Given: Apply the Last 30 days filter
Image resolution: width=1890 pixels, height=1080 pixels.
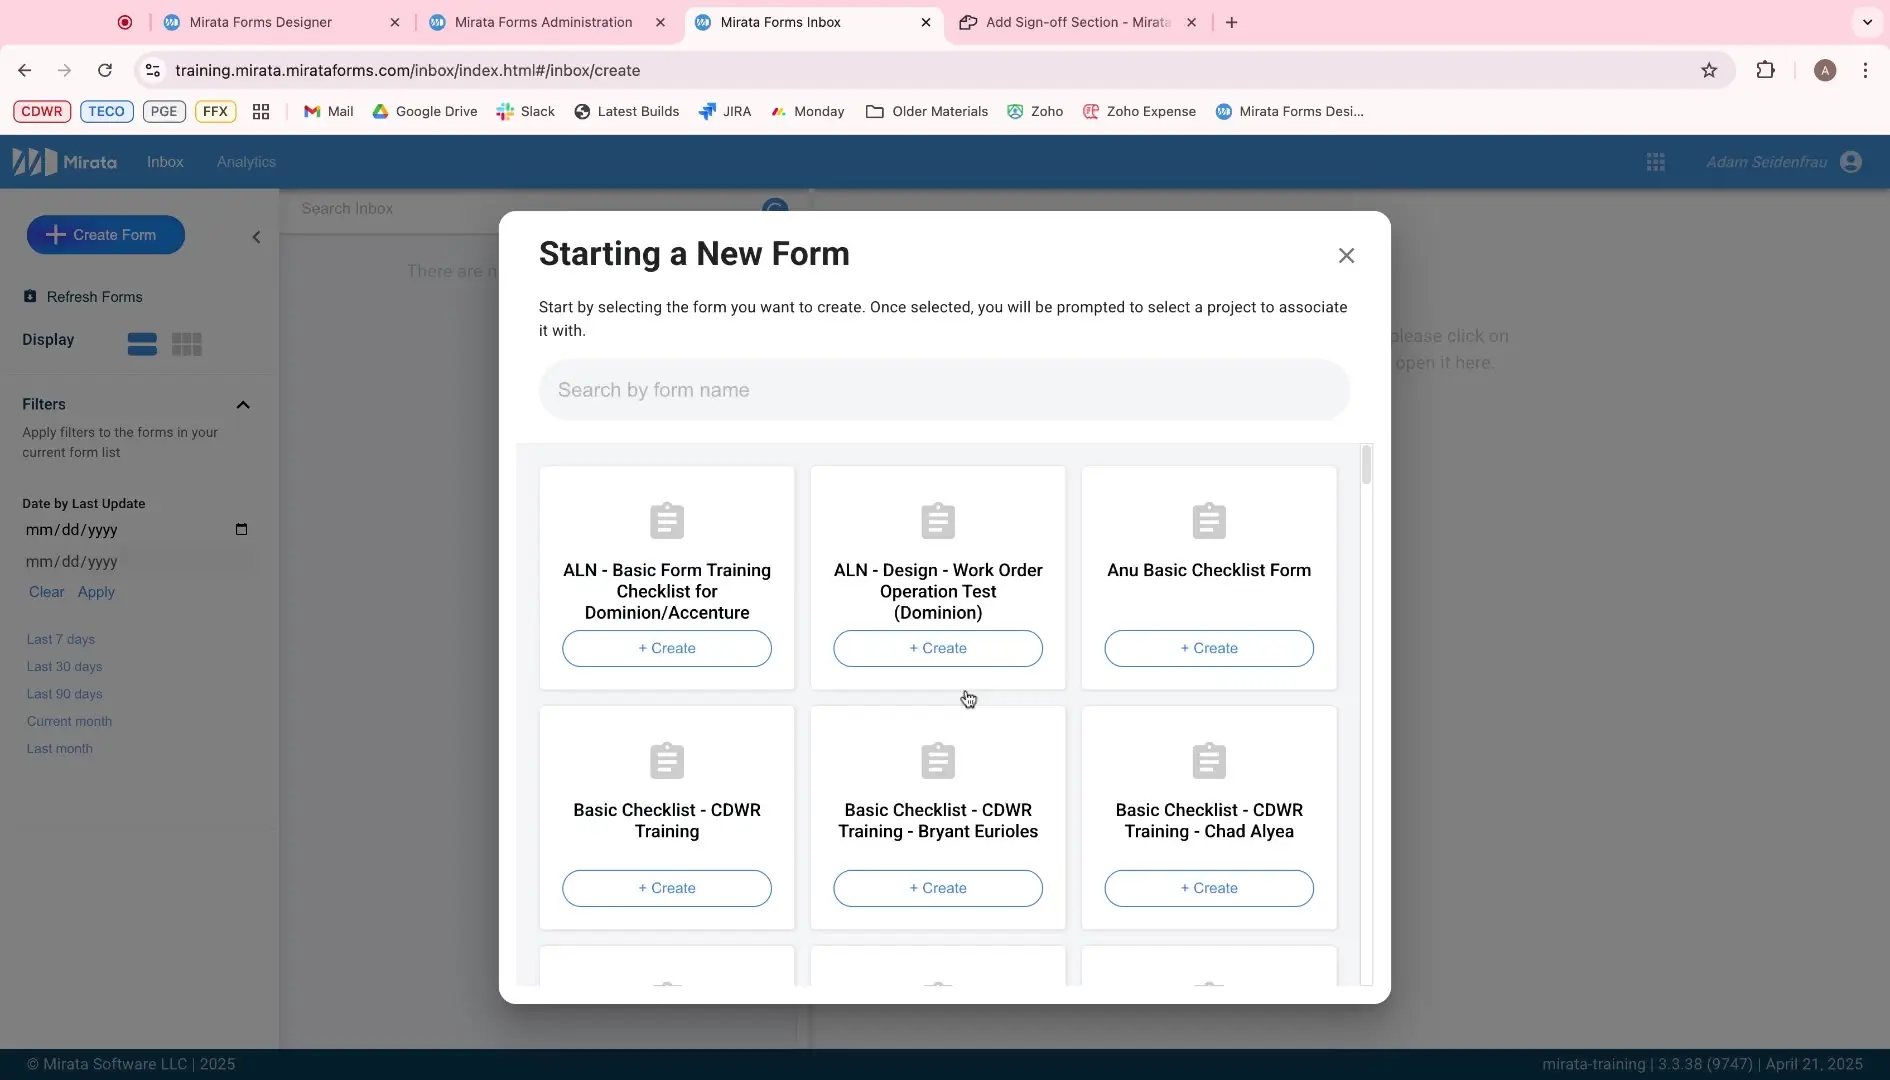Looking at the screenshot, I should [65, 666].
